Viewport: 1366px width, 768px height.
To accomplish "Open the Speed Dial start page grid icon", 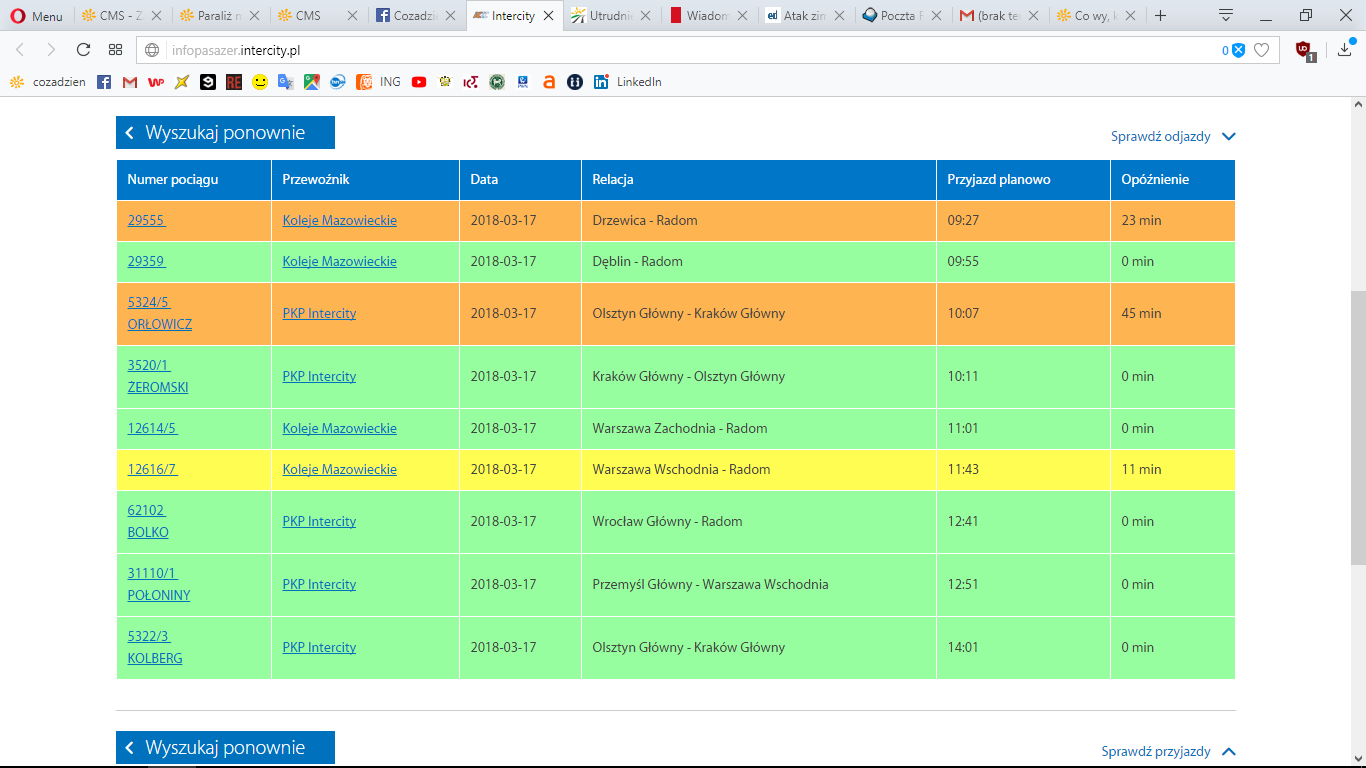I will pyautogui.click(x=115, y=50).
